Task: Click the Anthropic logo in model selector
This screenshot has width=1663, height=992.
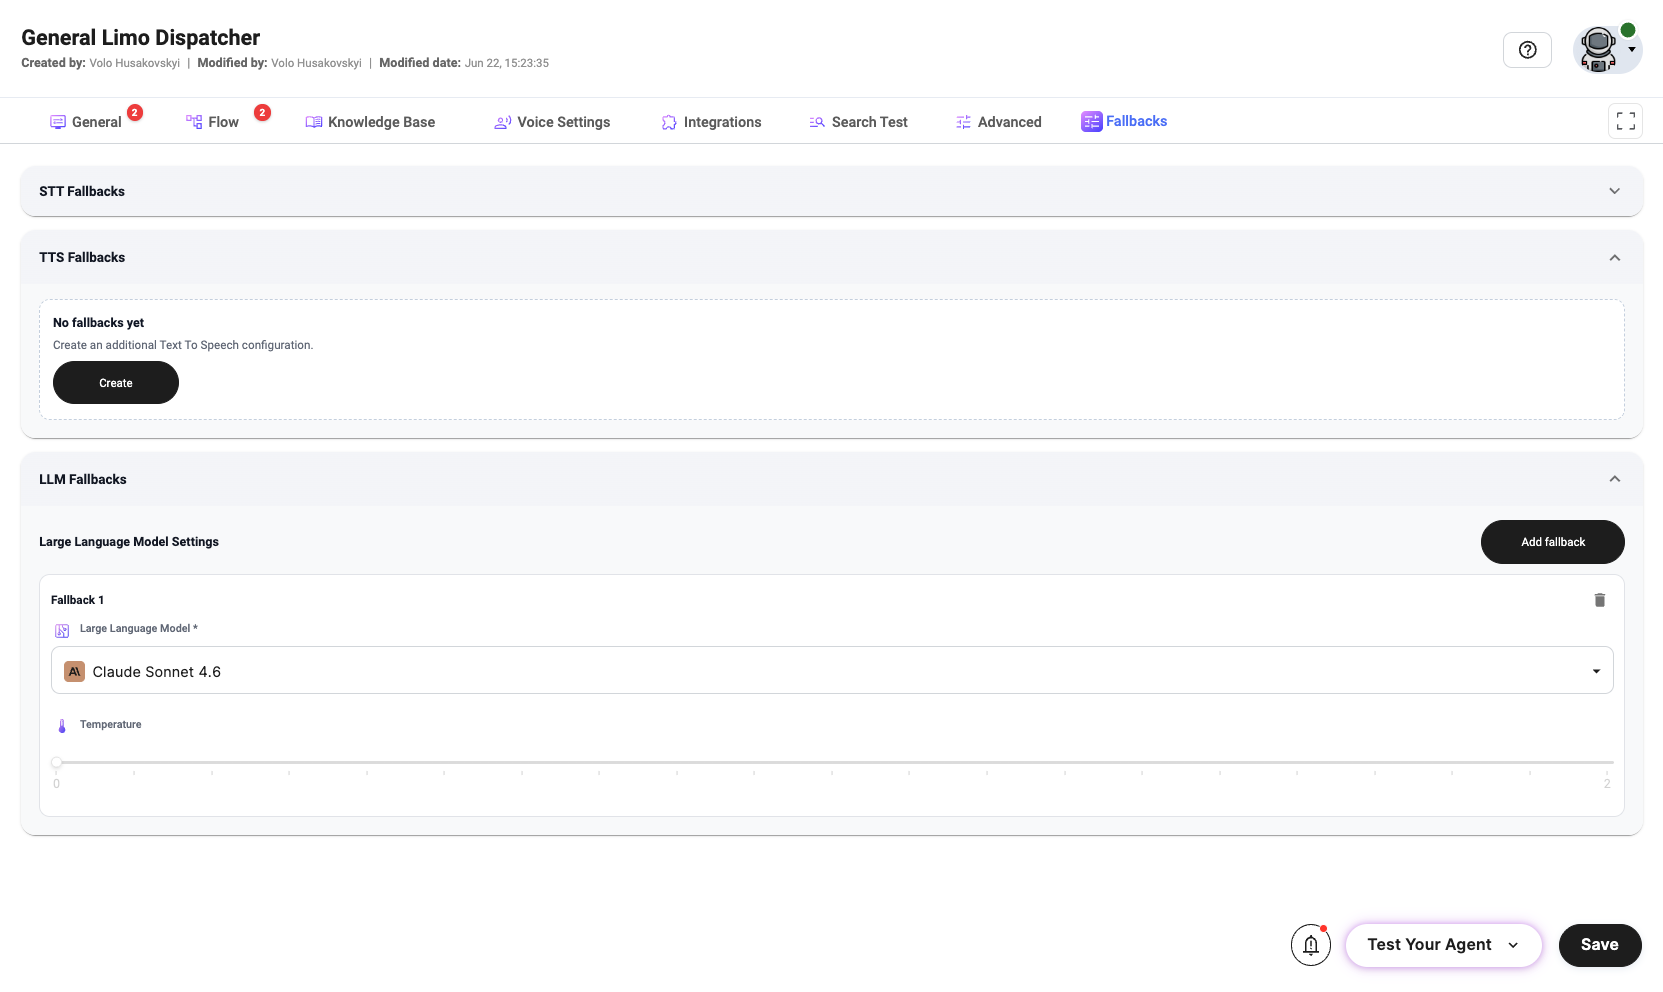Action: tap(74, 672)
